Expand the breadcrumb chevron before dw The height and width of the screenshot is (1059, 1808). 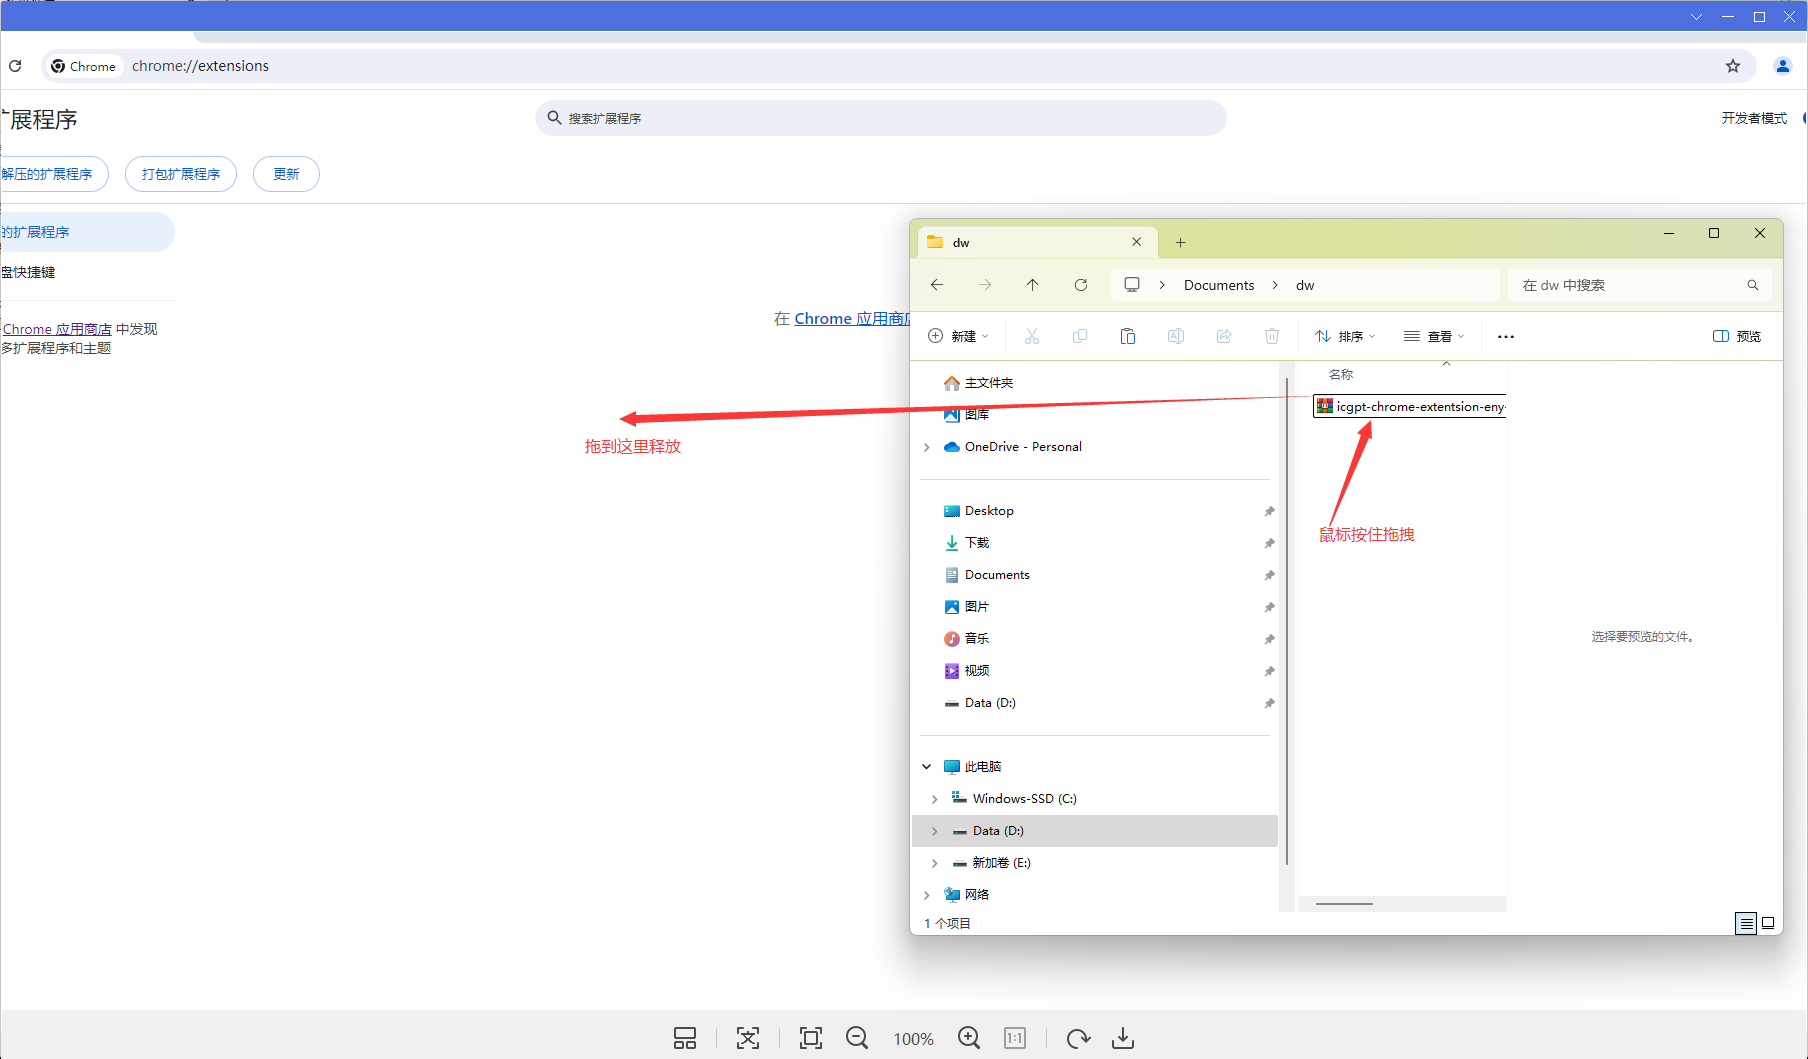tap(1275, 285)
